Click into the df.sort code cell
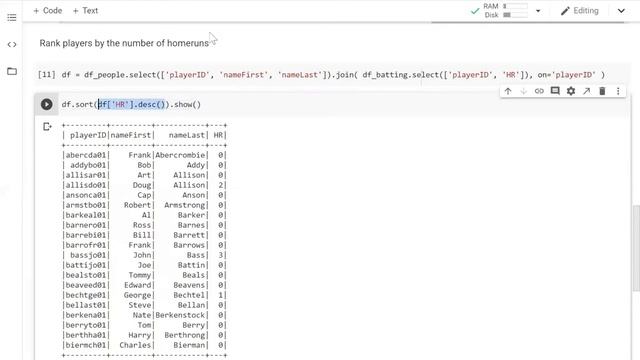This screenshot has width=640, height=360. tap(343, 104)
